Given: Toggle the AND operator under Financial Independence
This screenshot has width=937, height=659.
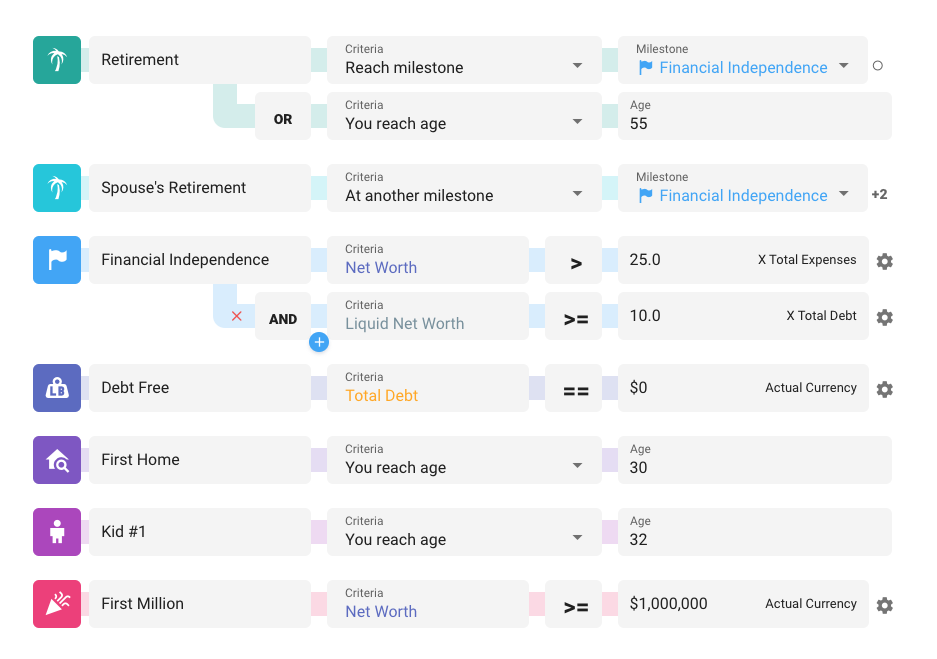Looking at the screenshot, I should pyautogui.click(x=282, y=318).
